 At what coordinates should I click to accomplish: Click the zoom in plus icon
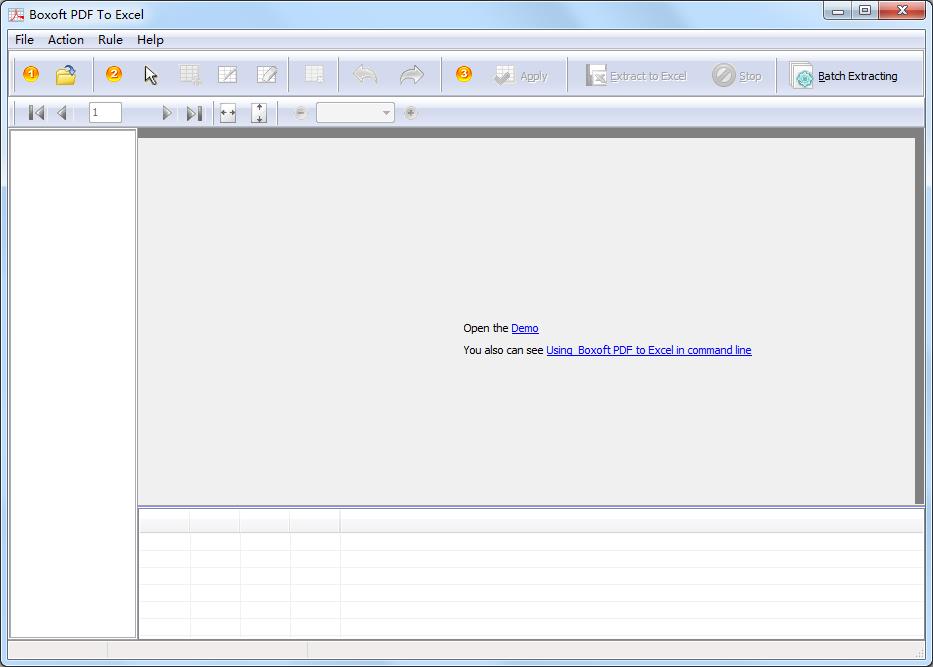411,112
